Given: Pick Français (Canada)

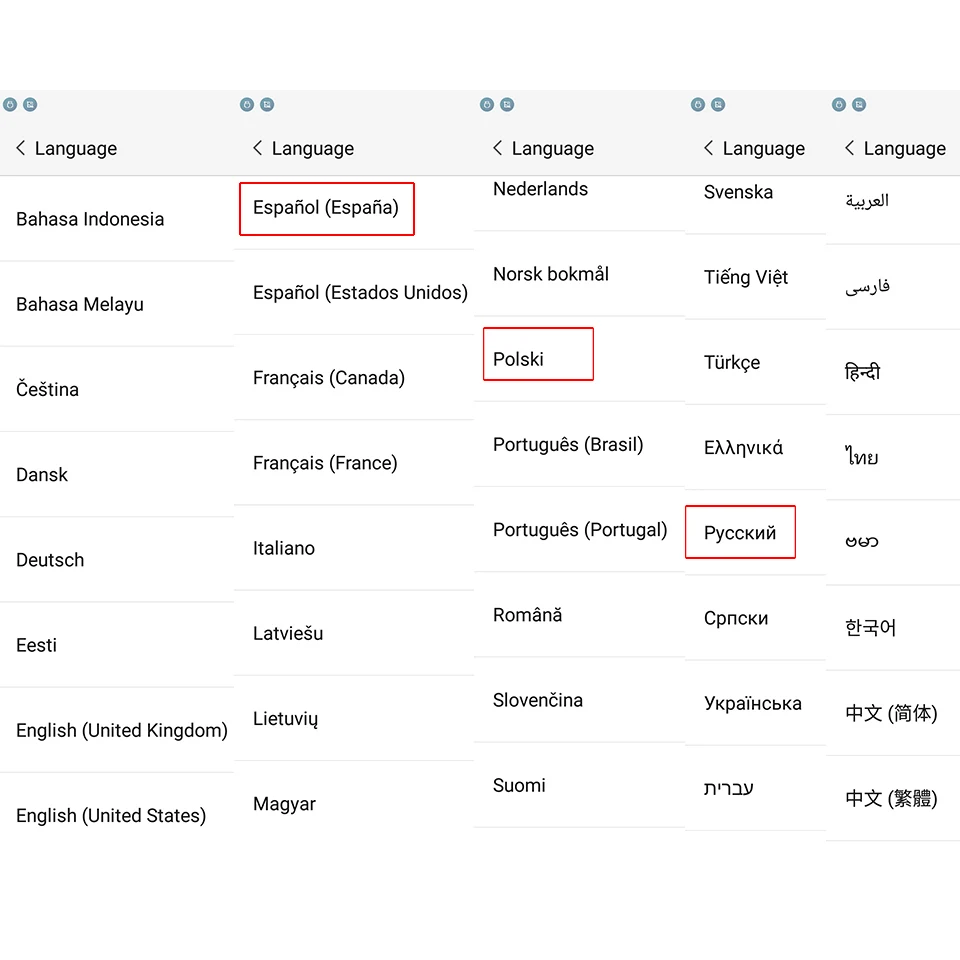Looking at the screenshot, I should 354,378.
